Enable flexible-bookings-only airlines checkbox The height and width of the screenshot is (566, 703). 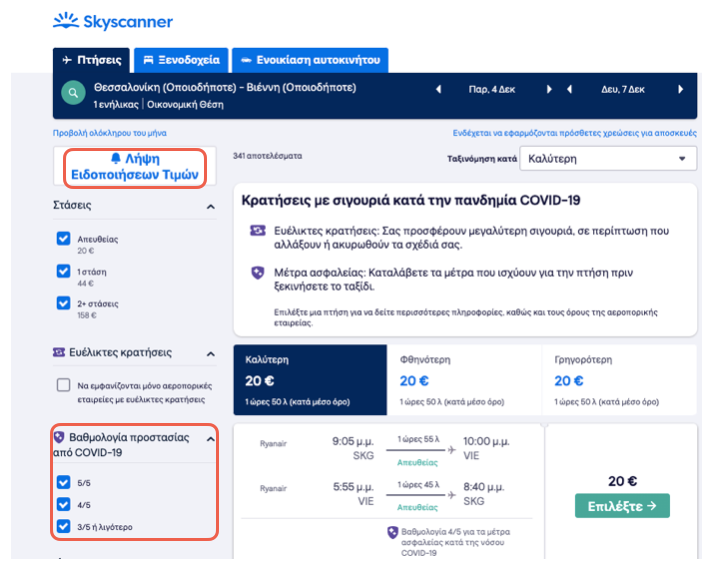point(64,385)
